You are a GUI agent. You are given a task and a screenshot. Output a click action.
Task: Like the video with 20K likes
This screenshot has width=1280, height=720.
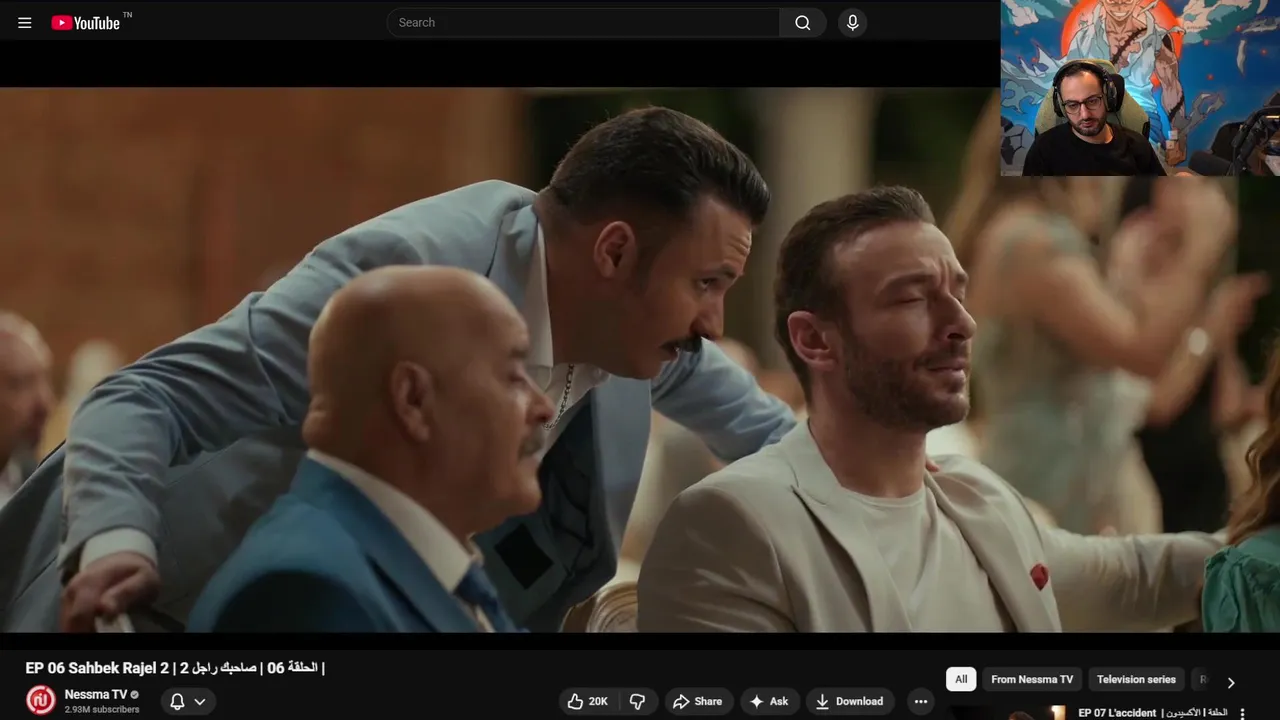coord(587,702)
